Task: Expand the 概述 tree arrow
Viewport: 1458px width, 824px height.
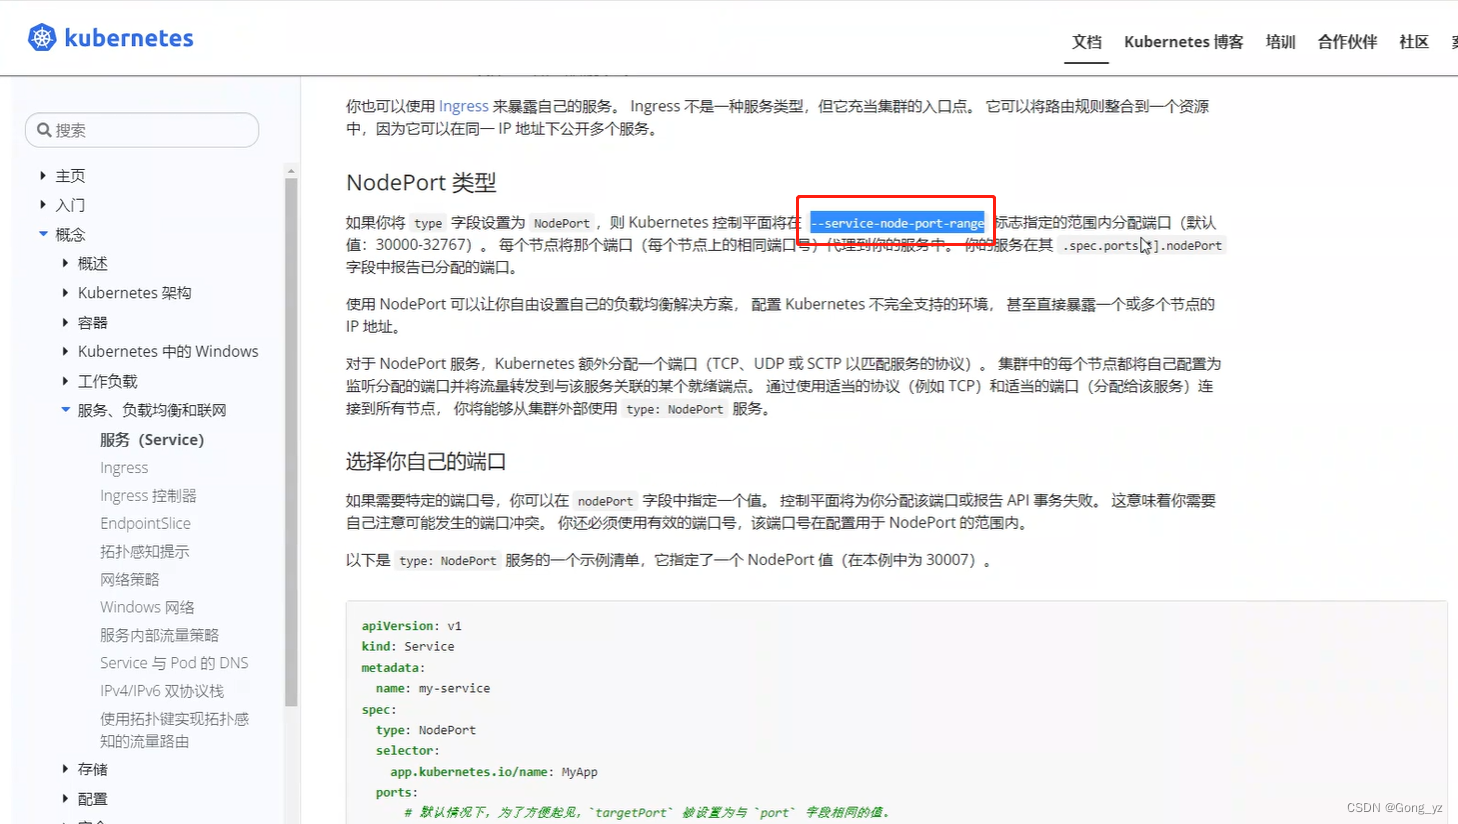Action: [65, 263]
